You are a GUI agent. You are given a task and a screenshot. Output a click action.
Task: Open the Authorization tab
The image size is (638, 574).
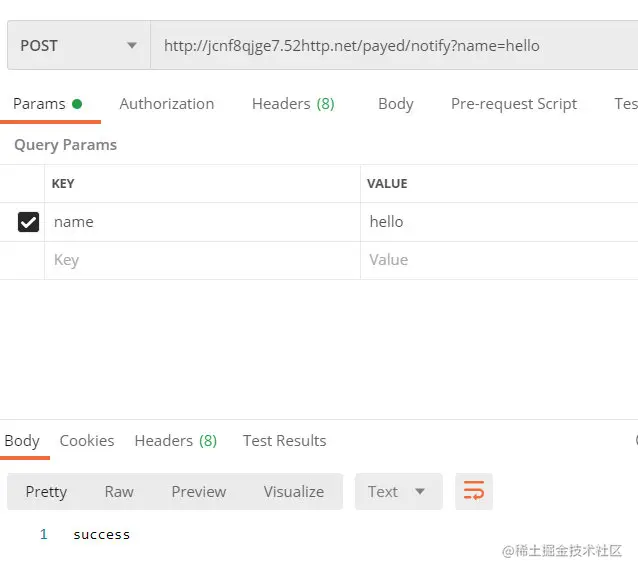[x=167, y=104]
